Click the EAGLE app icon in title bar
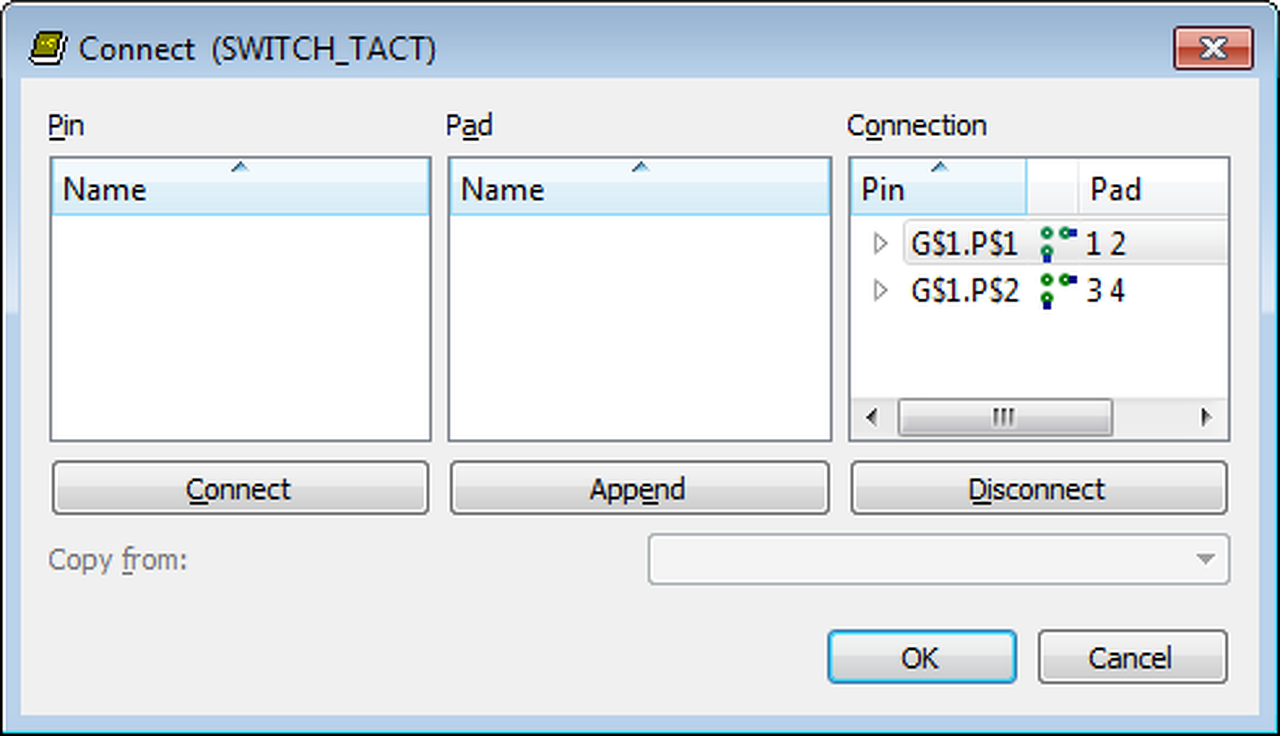Screen dimensions: 1280x736 pyautogui.click(x=49, y=48)
